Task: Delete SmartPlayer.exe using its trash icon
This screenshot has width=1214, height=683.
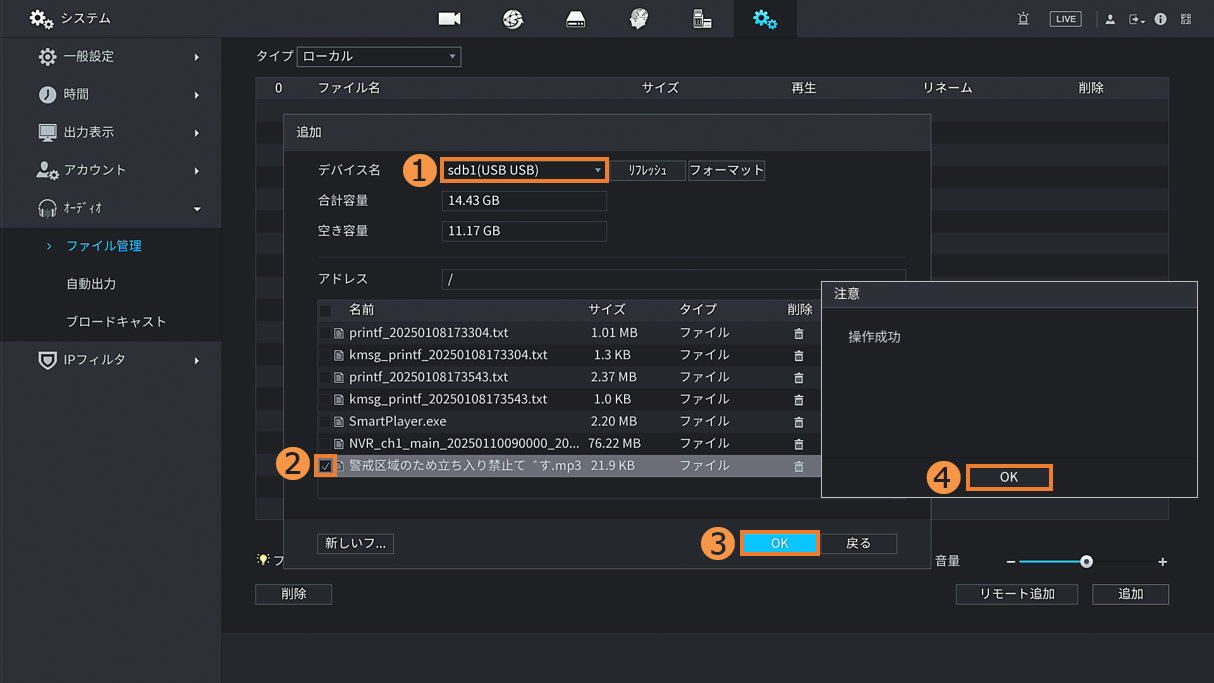Action: (798, 421)
